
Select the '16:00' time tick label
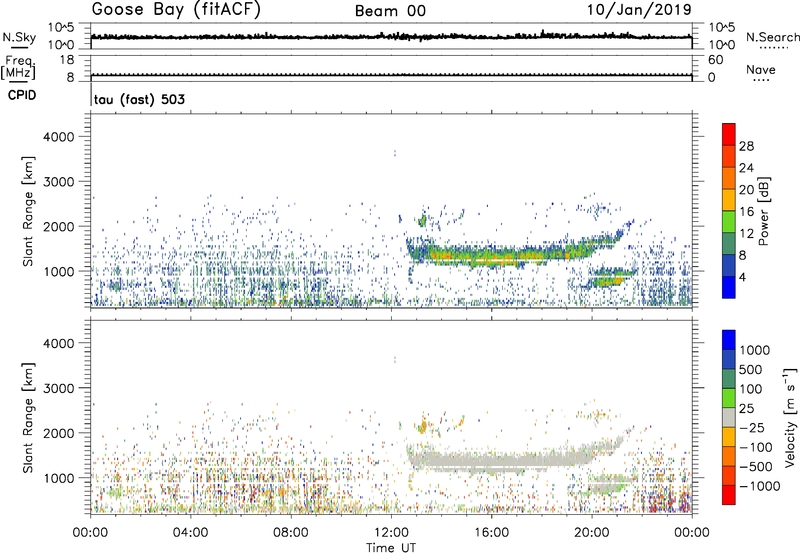click(491, 533)
